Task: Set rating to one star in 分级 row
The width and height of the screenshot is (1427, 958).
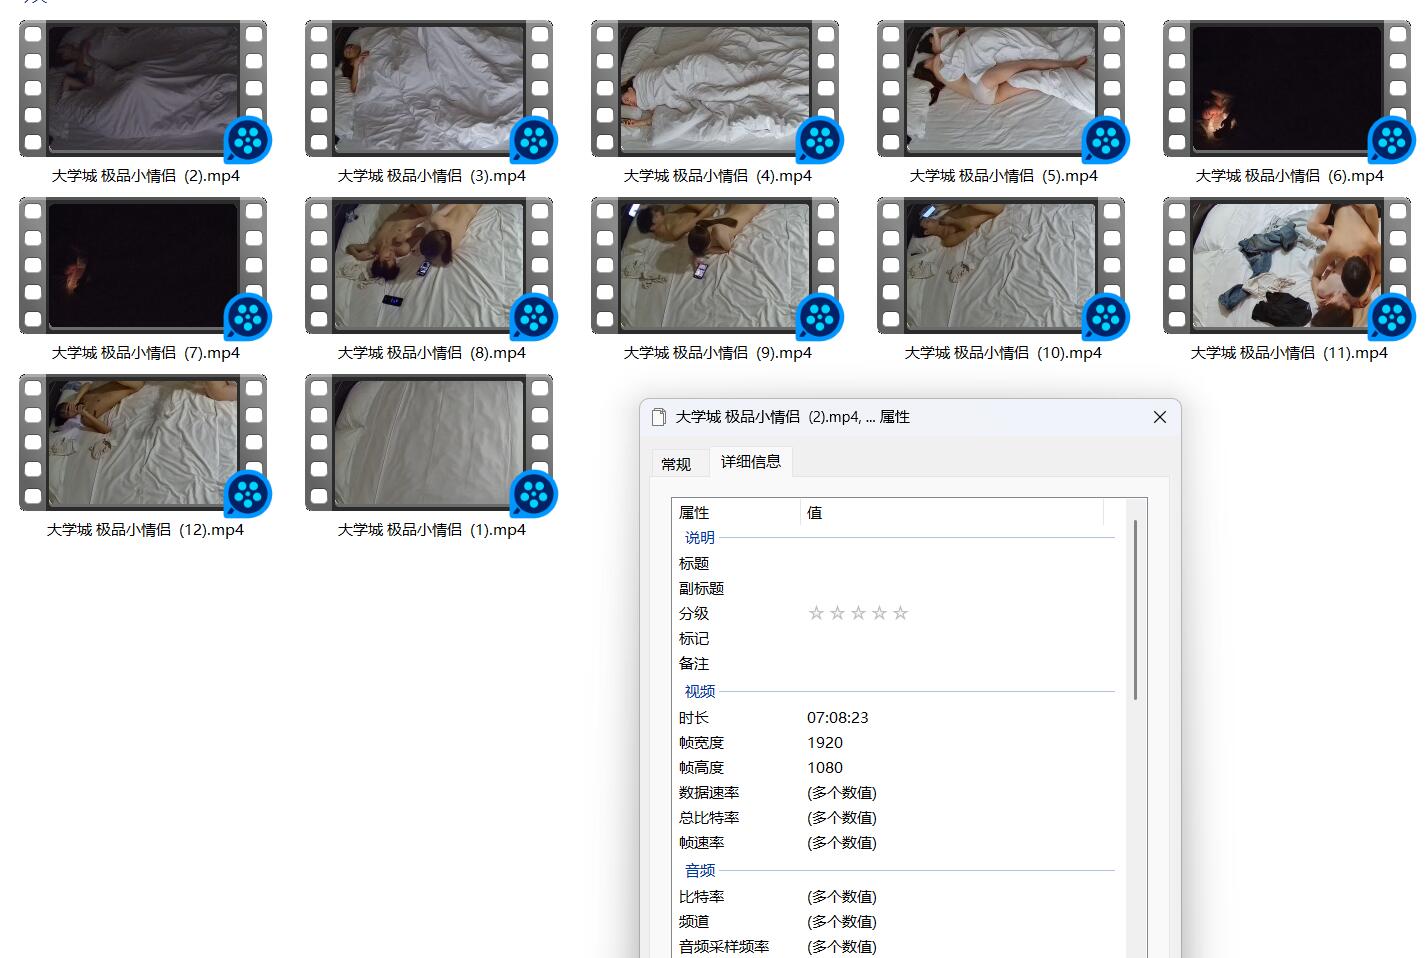Action: tap(816, 613)
